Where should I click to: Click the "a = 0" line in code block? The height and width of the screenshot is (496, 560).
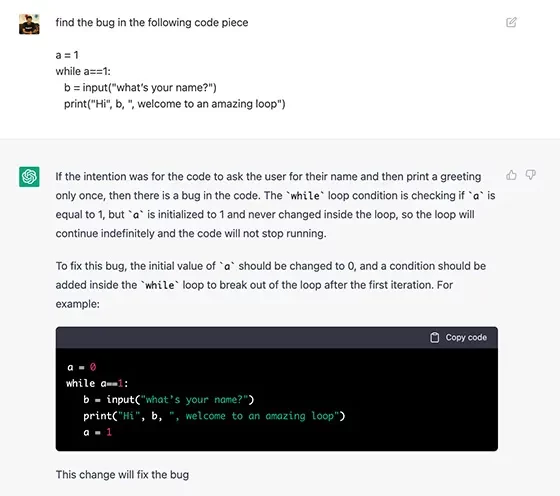coord(82,367)
